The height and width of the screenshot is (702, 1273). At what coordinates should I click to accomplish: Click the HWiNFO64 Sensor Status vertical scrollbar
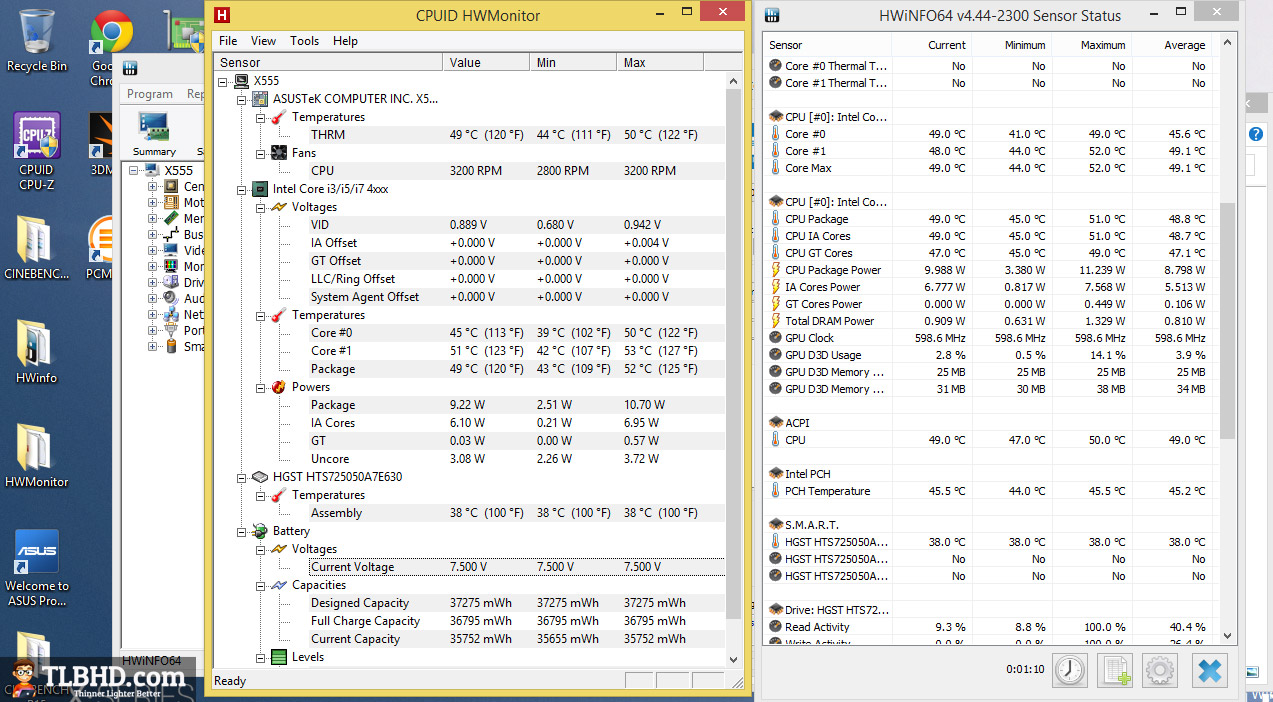click(x=1227, y=340)
